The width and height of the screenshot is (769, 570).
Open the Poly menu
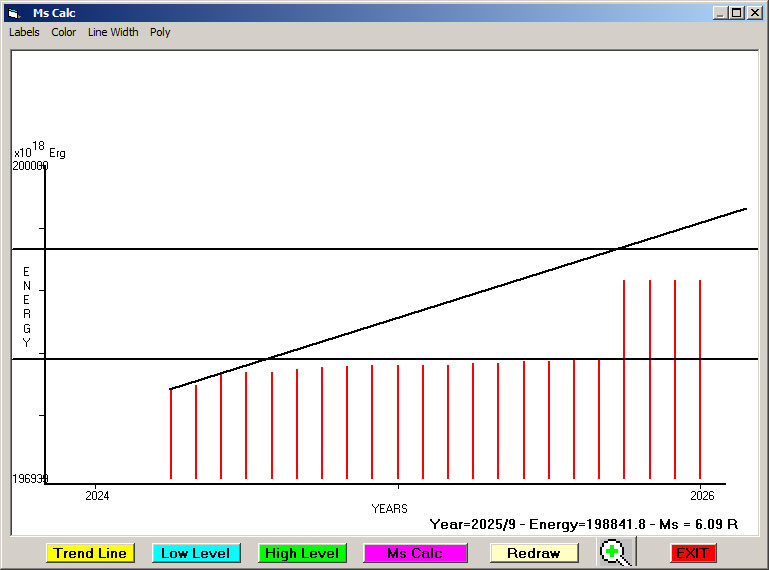pos(160,32)
